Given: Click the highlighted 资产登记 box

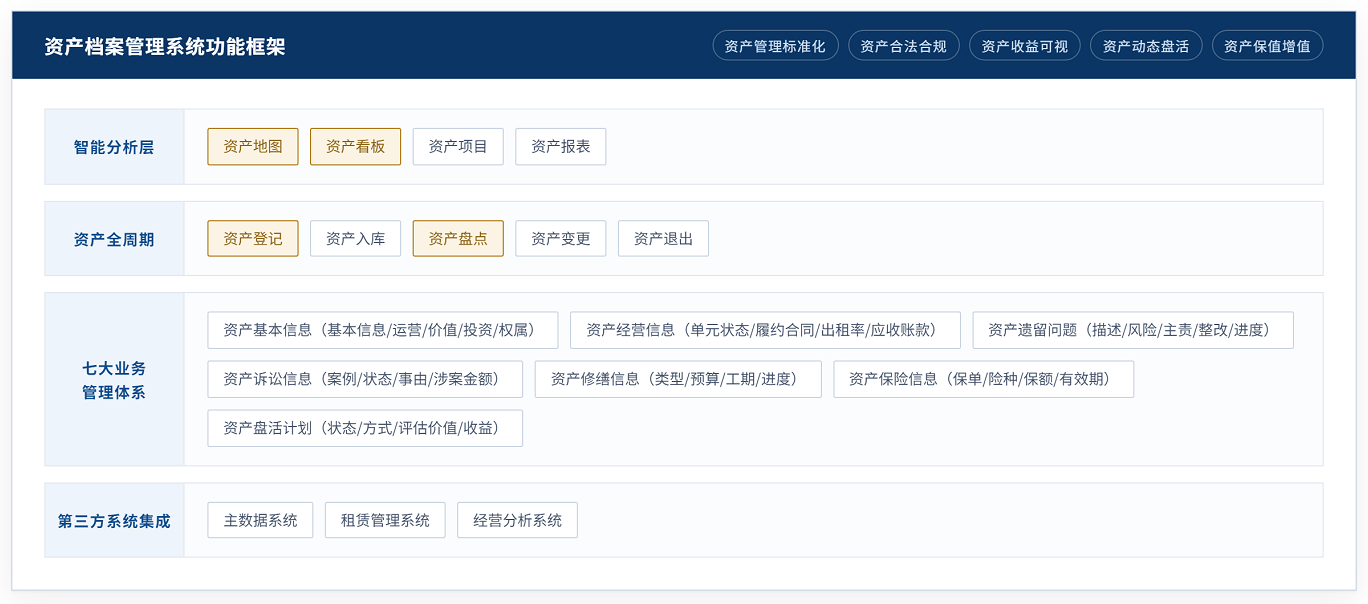Looking at the screenshot, I should [253, 239].
